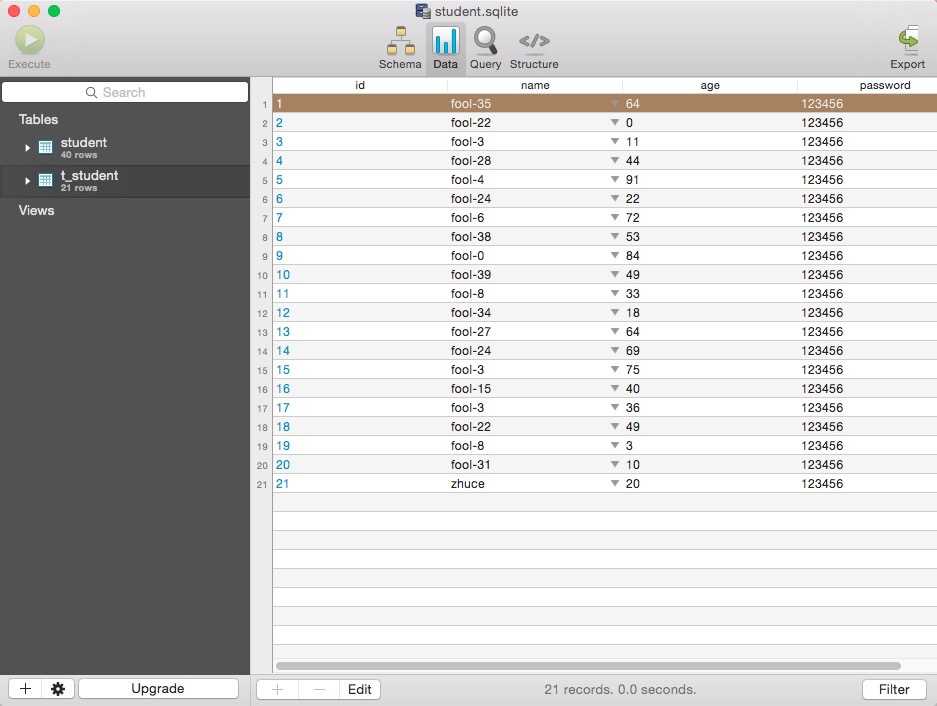Click the Tables section label
The image size is (937, 706).
tap(38, 120)
